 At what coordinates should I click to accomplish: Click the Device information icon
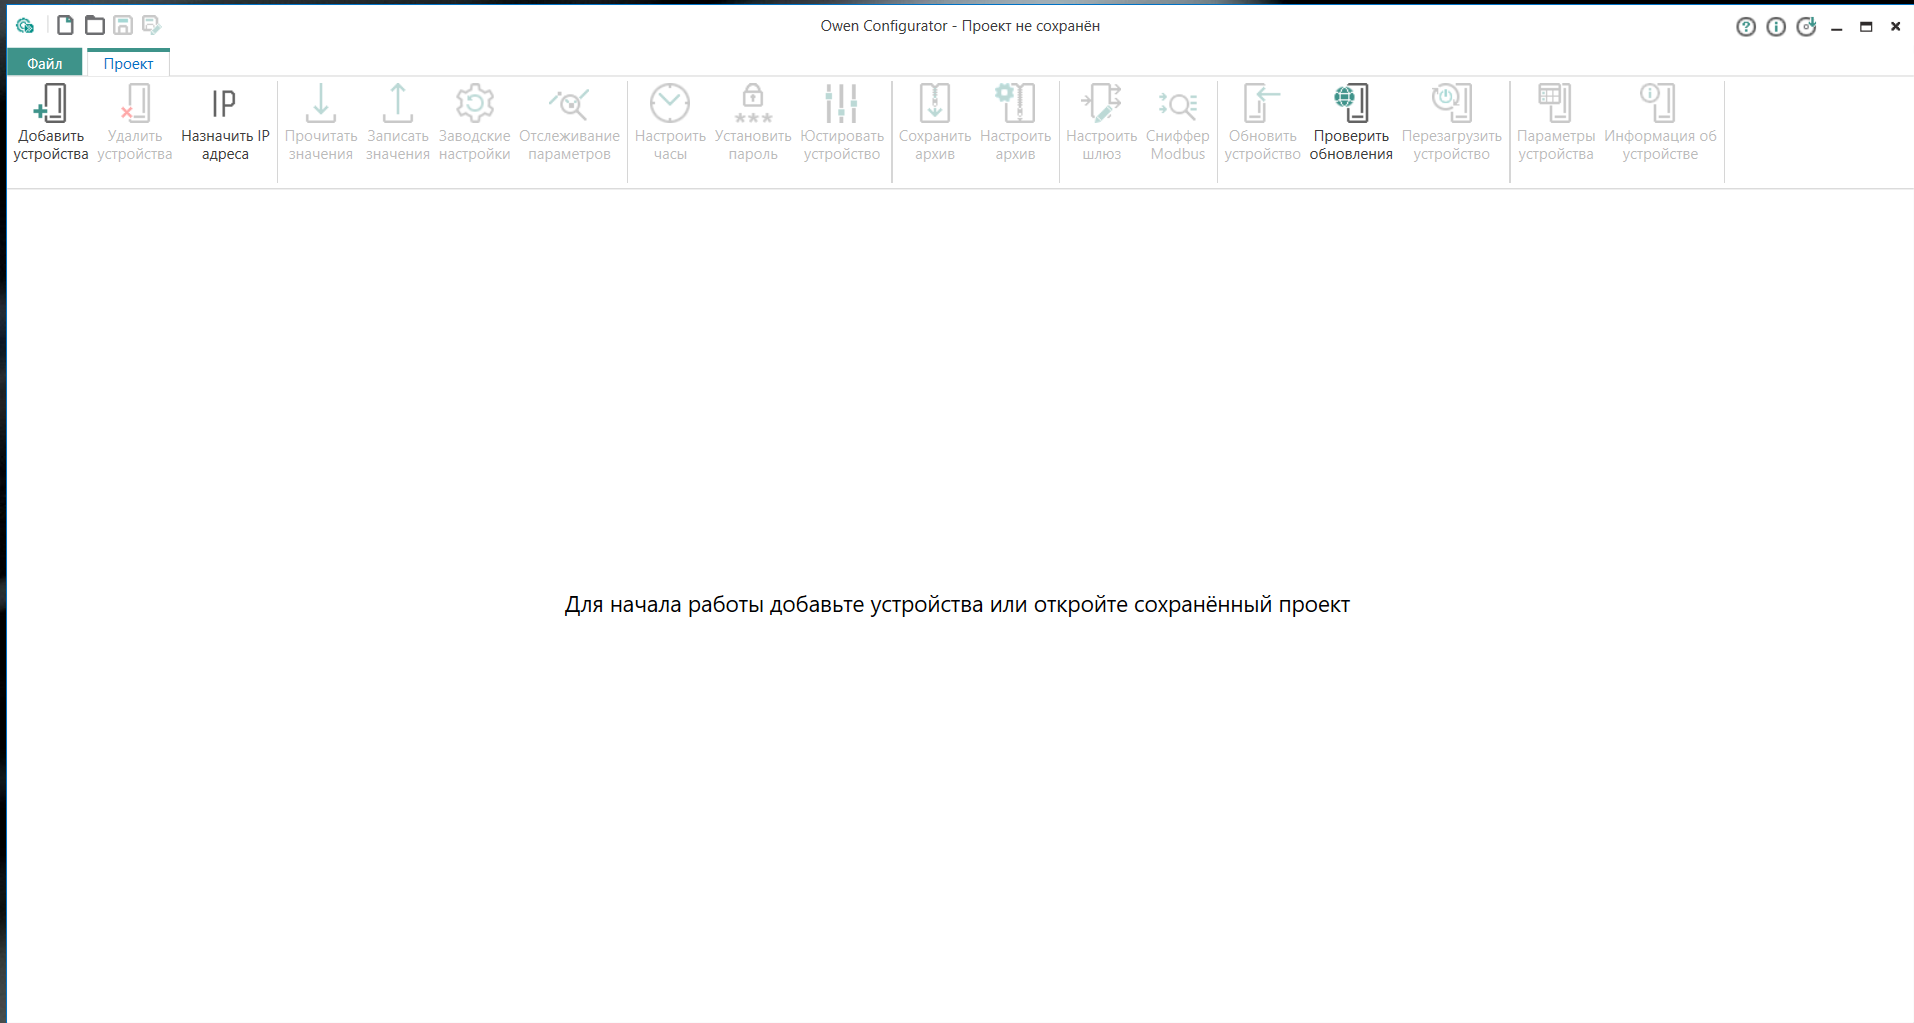point(1659,104)
